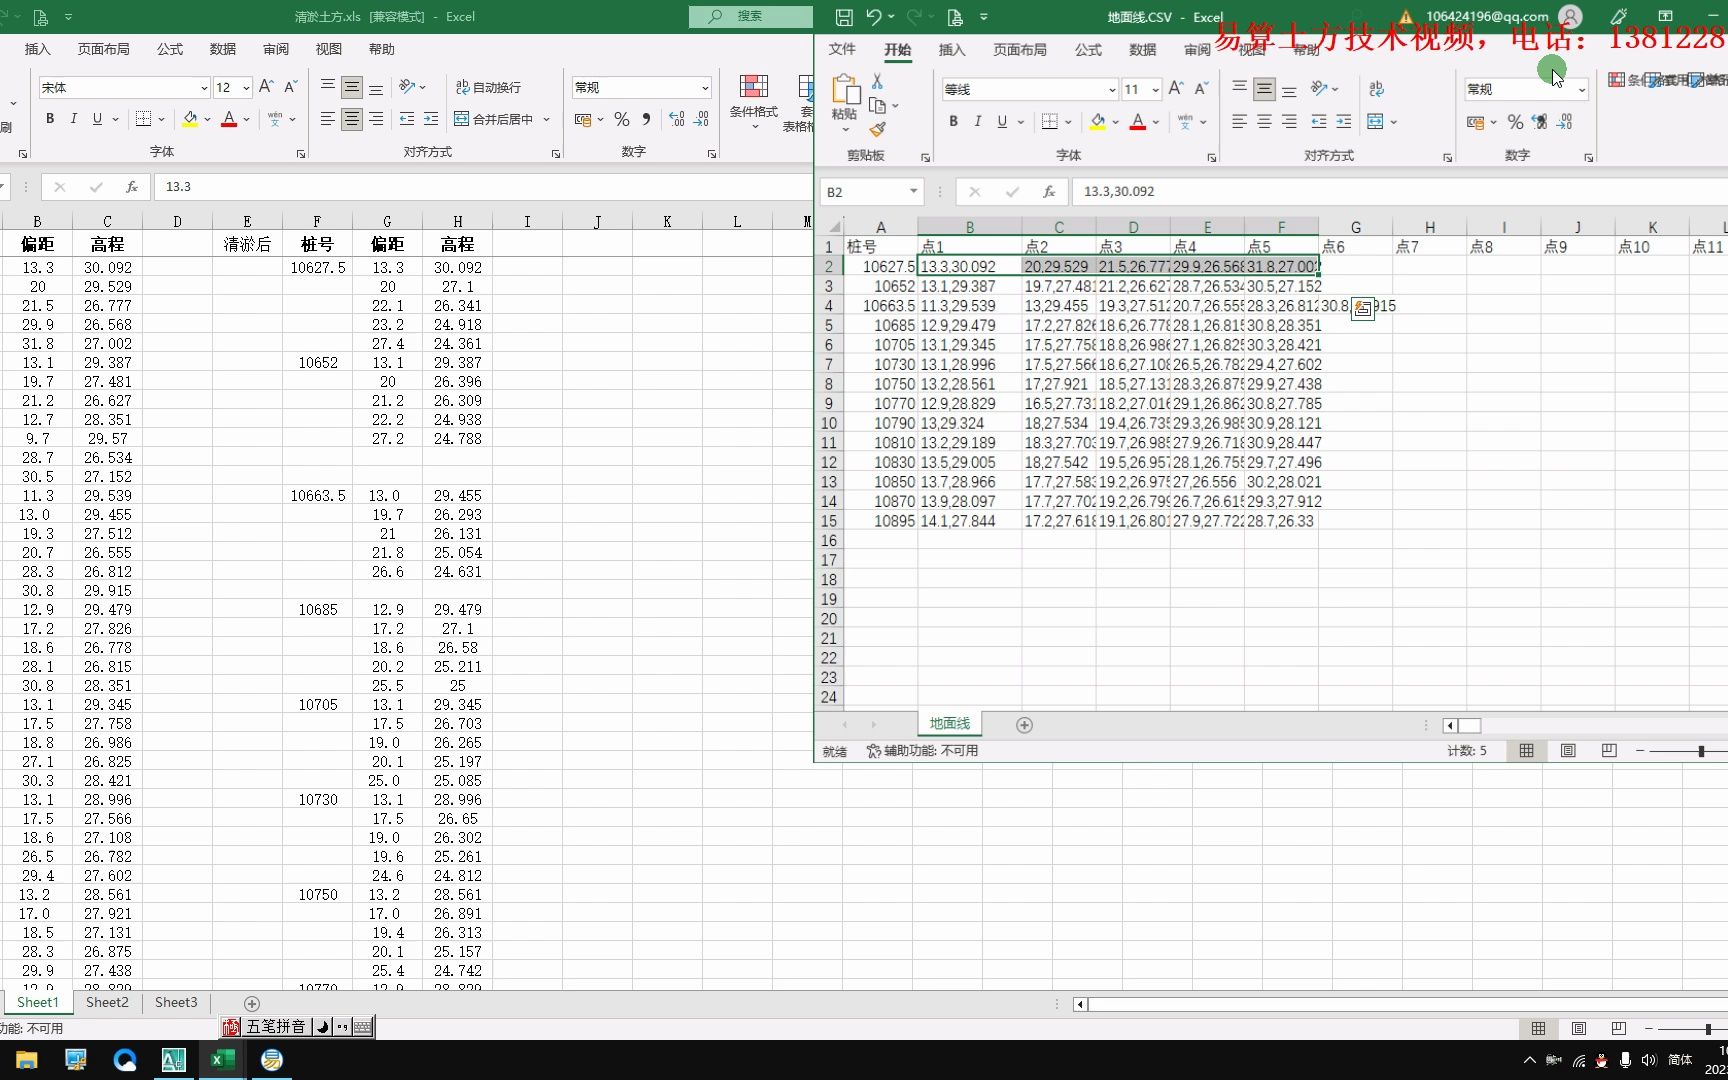Screen dimensions: 1728x1080
Task: Click the 搜索 box in 清淤土方.xls
Action: coord(751,16)
